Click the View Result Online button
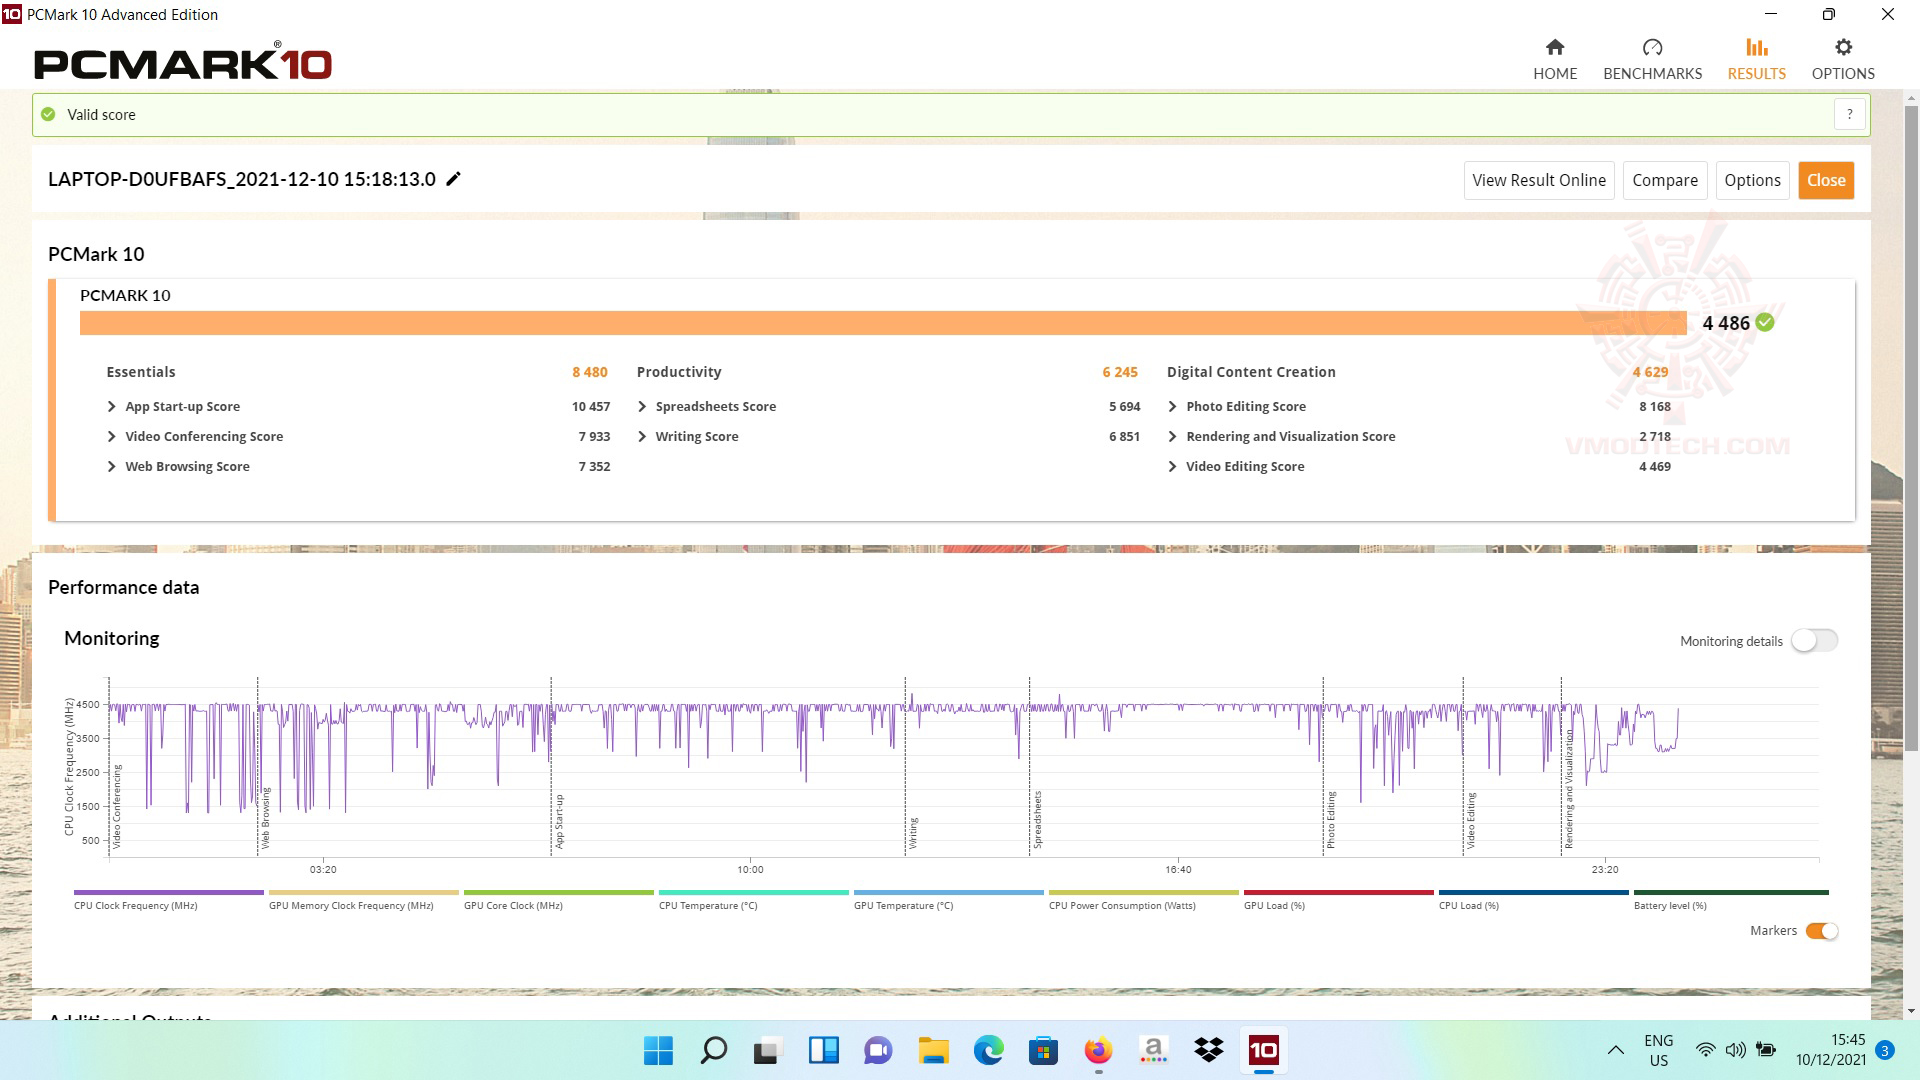The image size is (1920, 1080). [1538, 180]
